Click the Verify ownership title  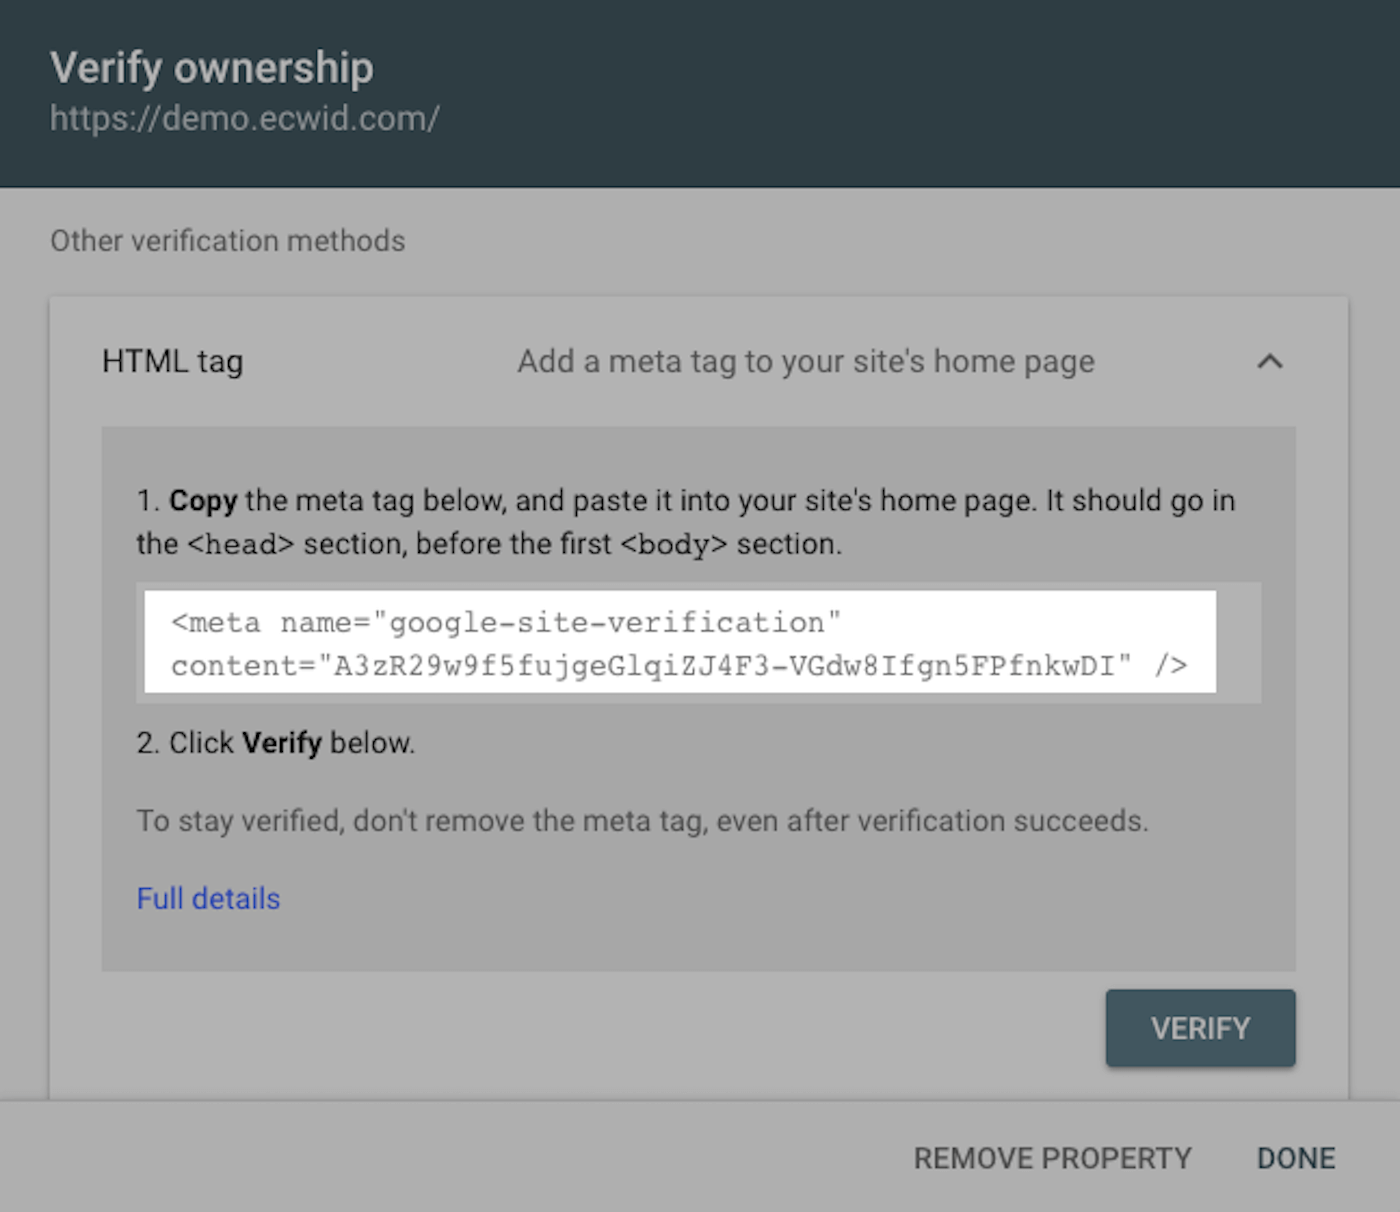coord(213,67)
